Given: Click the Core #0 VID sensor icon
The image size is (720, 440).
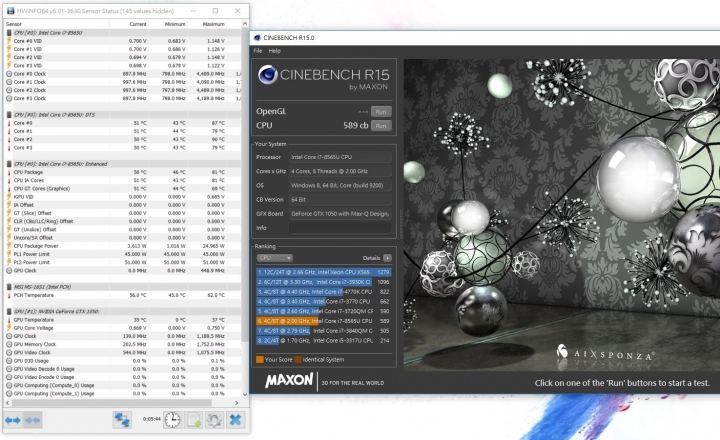Looking at the screenshot, I should pos(9,41).
